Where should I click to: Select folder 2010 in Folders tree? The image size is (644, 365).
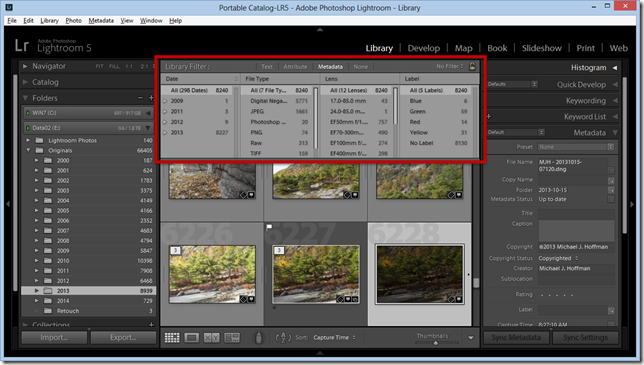[88, 261]
